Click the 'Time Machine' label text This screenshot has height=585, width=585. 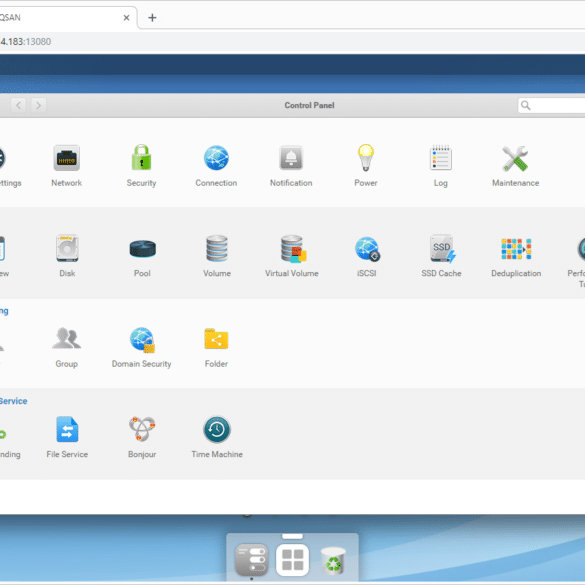coord(217,454)
